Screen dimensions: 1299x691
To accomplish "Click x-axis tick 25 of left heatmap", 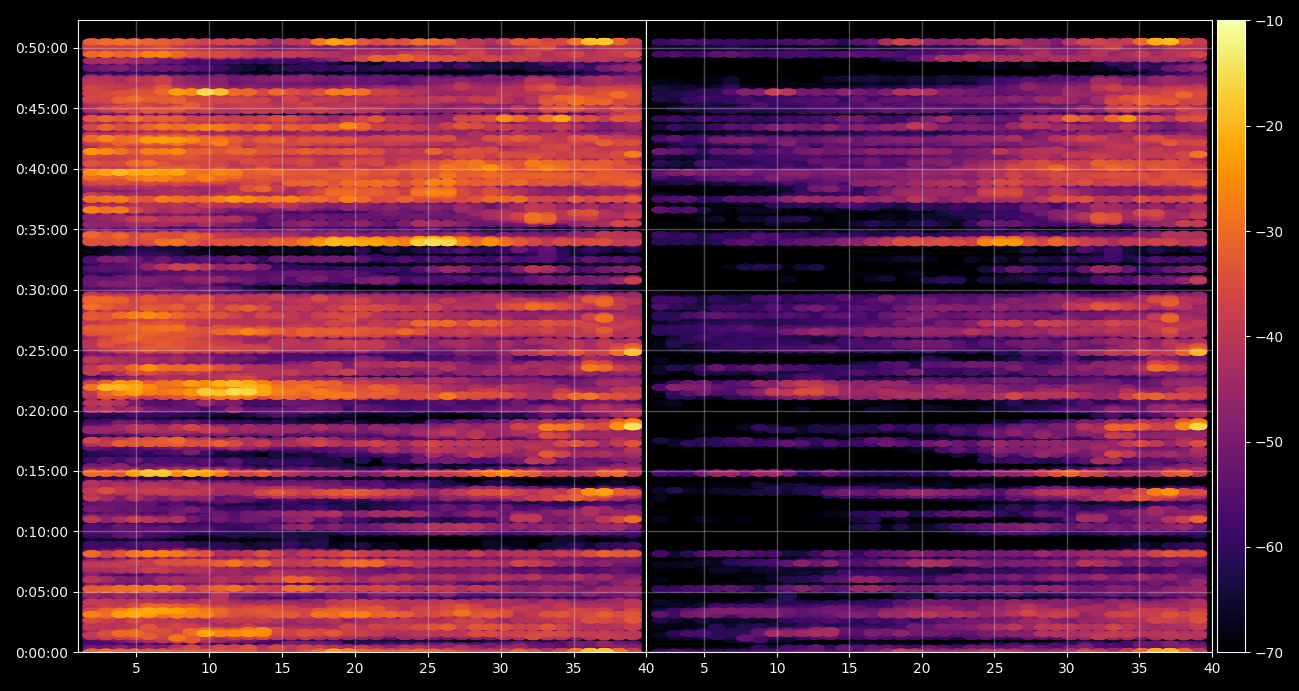I will 428,668.
